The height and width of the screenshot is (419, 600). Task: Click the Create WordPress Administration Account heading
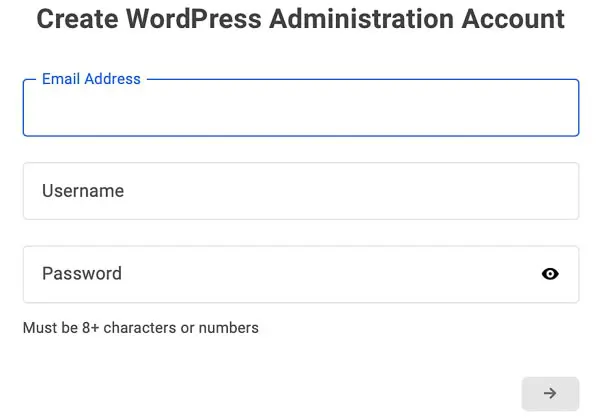coord(300,19)
